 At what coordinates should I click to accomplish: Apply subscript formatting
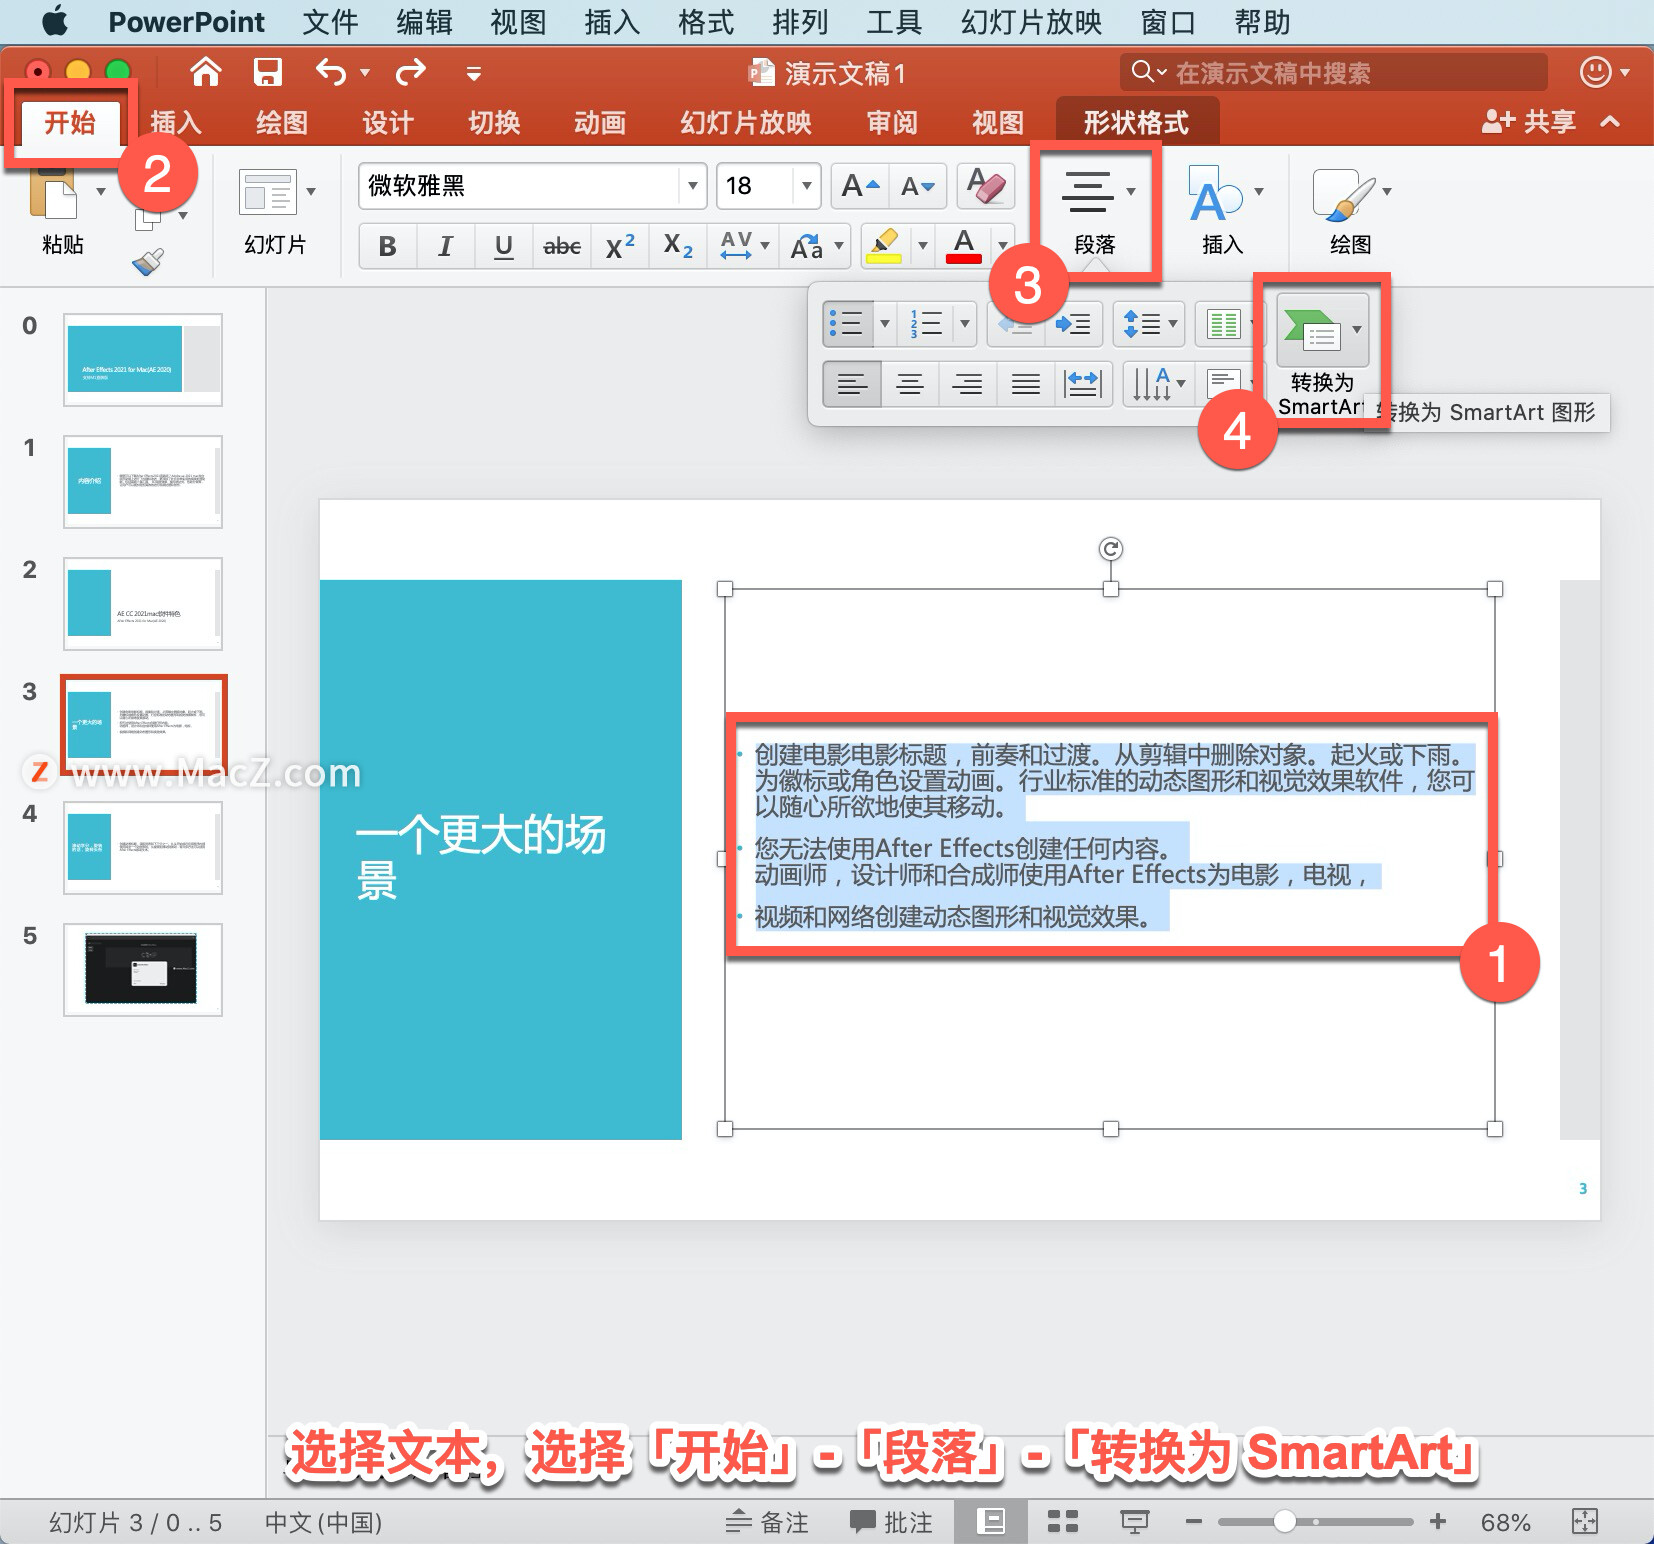678,245
